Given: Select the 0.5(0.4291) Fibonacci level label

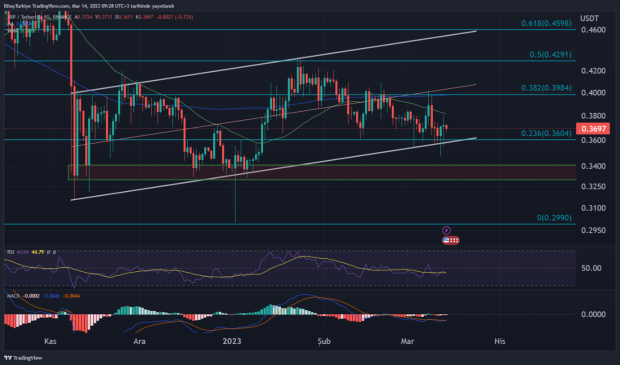Looking at the screenshot, I should click(550, 55).
